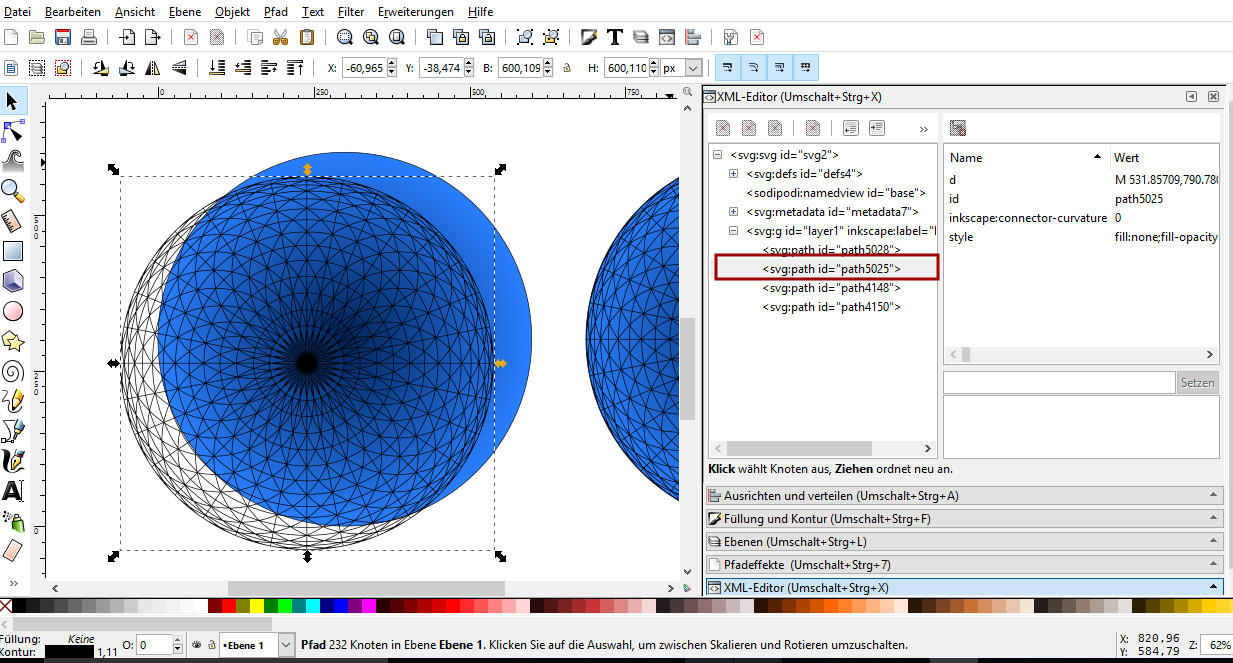
Task: Select the Zoom magnifier tool
Action: tap(13, 190)
